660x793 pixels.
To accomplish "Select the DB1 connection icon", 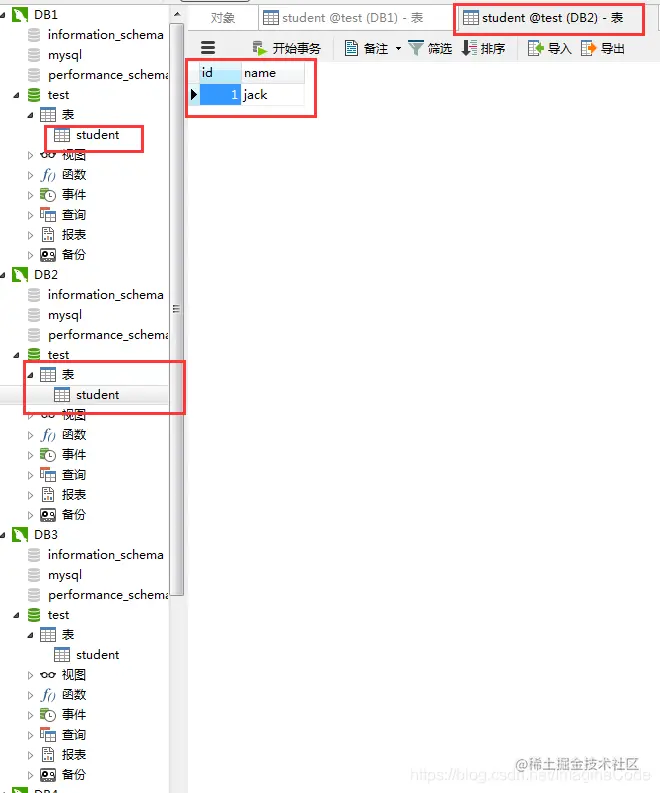I will (20, 15).
